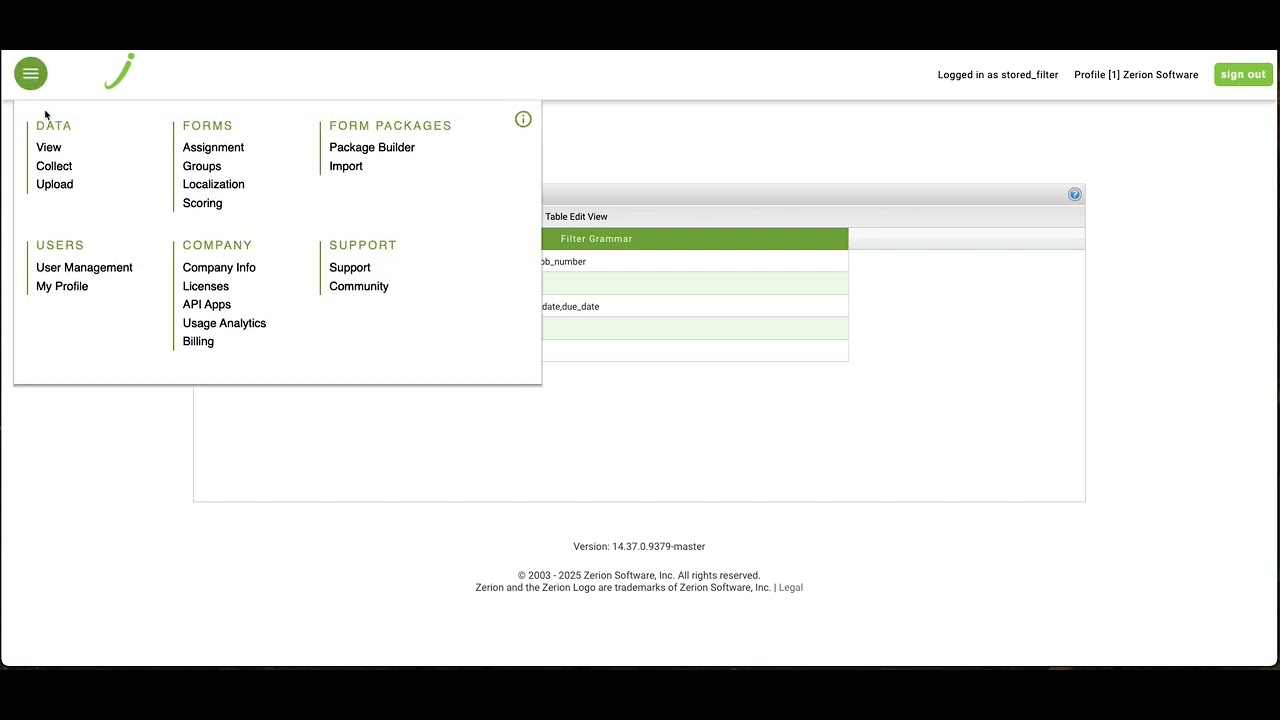This screenshot has width=1280, height=720.
Task: Click the job_number filter cell
Action: [695, 261]
